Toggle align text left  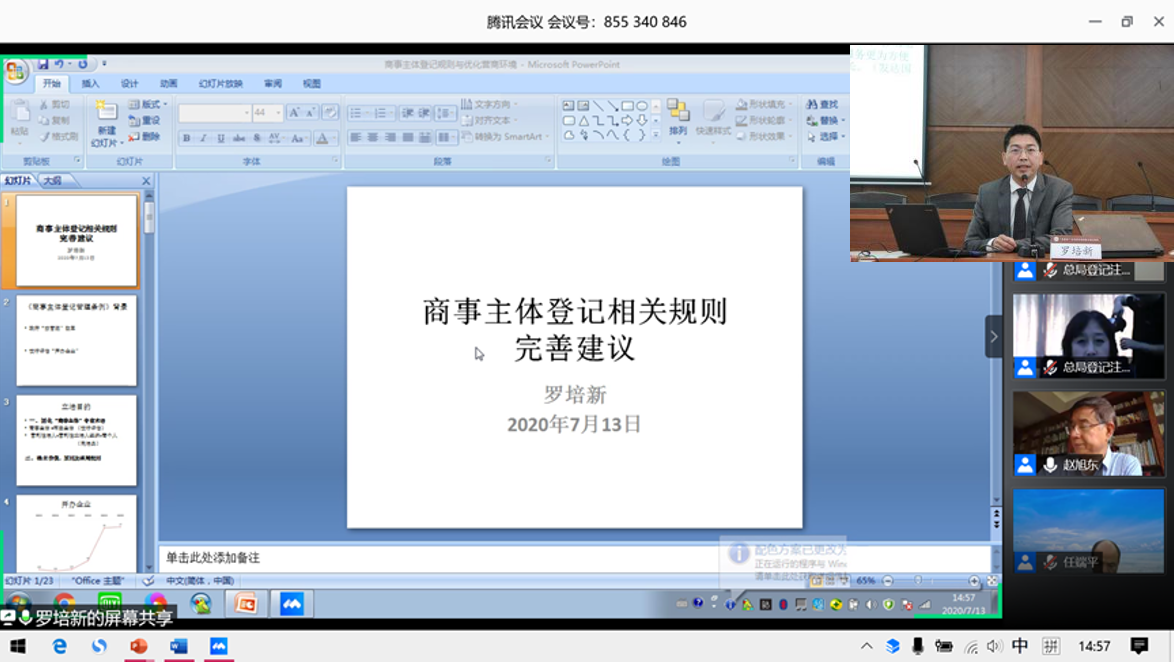[x=356, y=137]
